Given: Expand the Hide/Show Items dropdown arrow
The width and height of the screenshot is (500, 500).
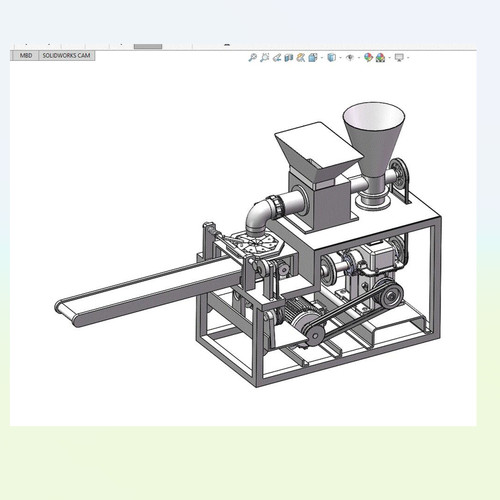Looking at the screenshot, I should [x=359, y=58].
